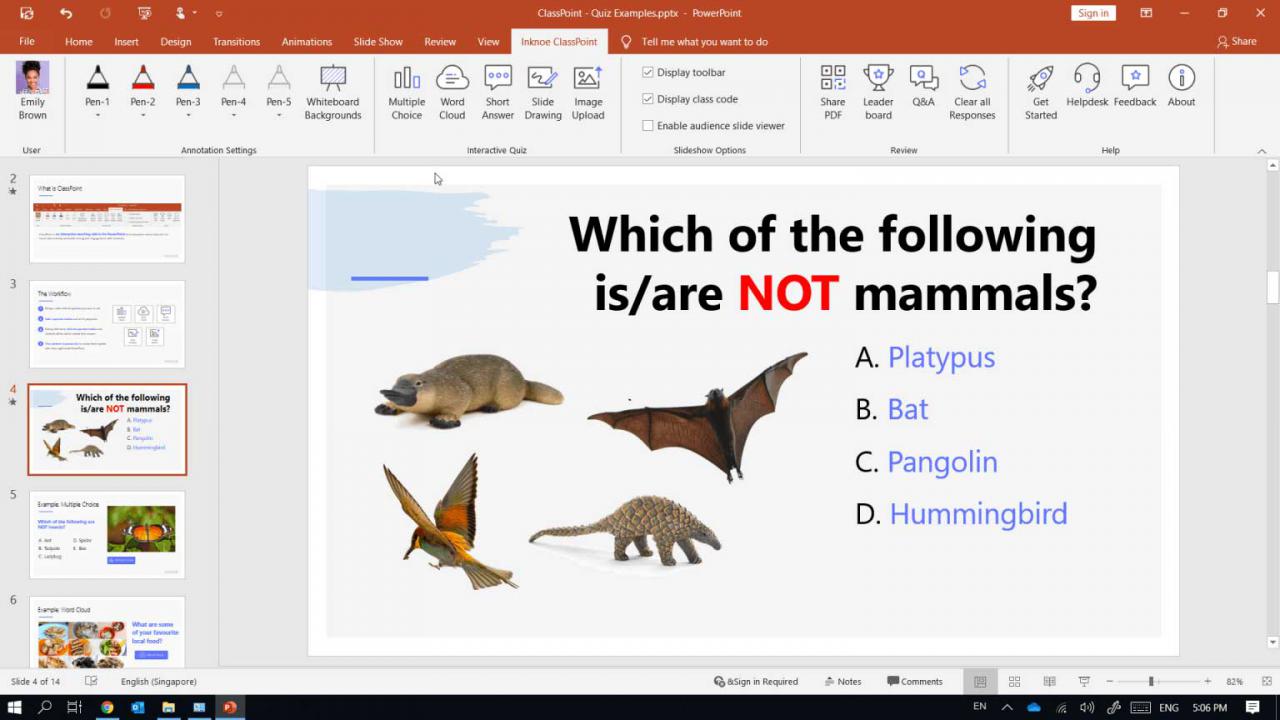Click the Save icon in title bar
This screenshot has height=720, width=1280.
(27, 13)
